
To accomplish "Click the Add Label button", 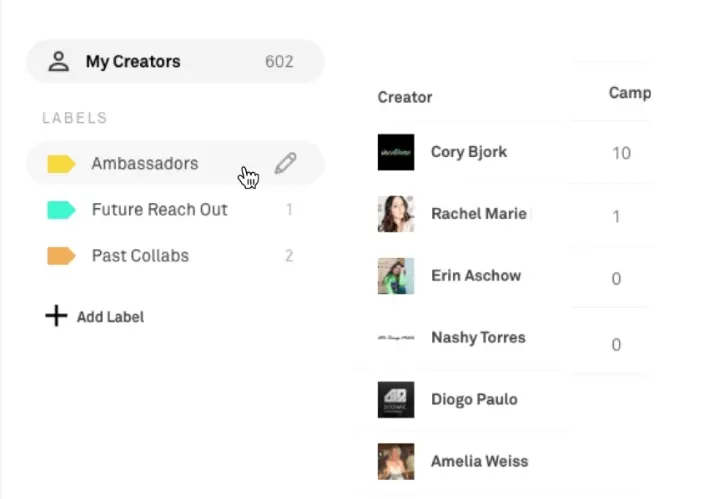I will click(95, 316).
